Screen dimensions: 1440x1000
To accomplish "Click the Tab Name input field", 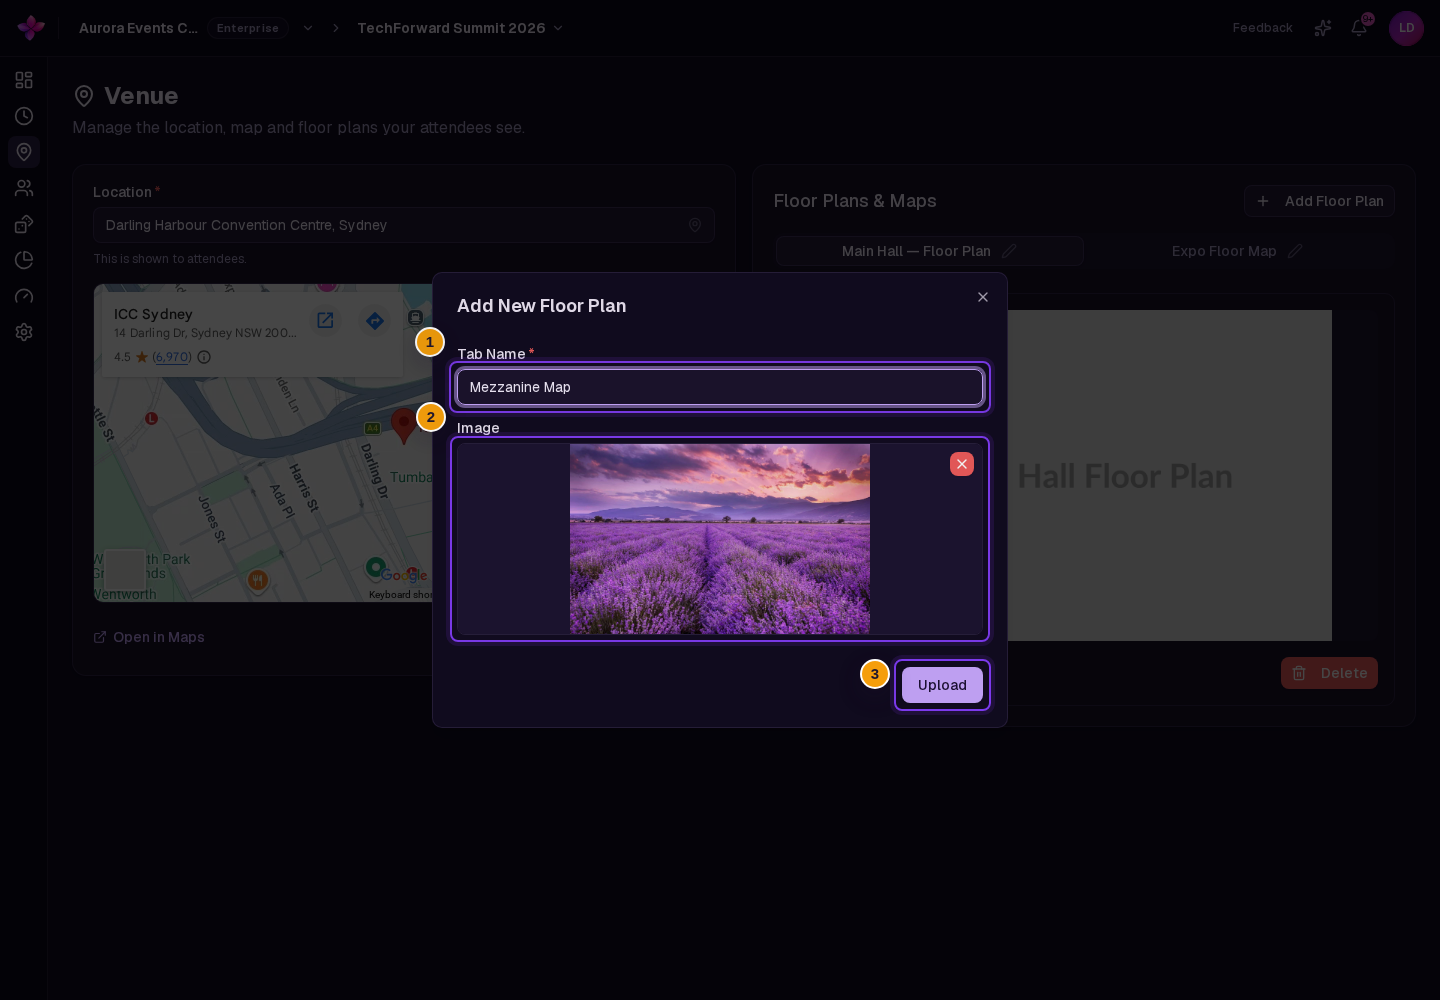I will click(720, 387).
